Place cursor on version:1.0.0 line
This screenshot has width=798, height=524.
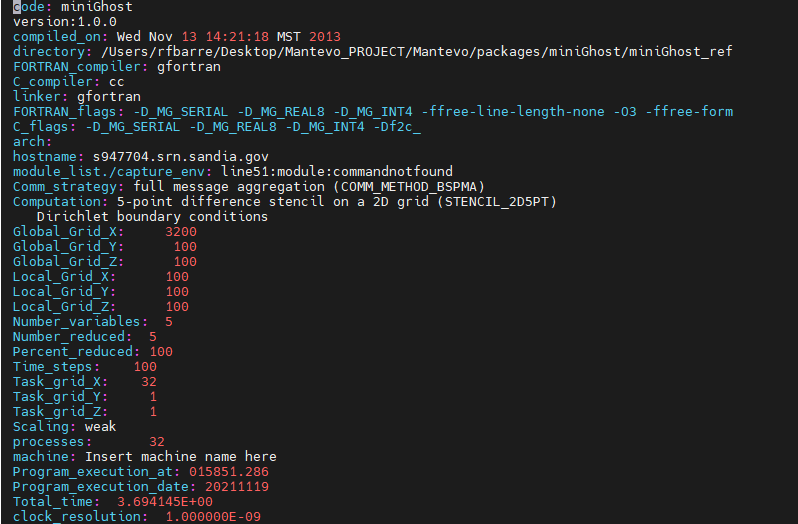[x=65, y=22]
